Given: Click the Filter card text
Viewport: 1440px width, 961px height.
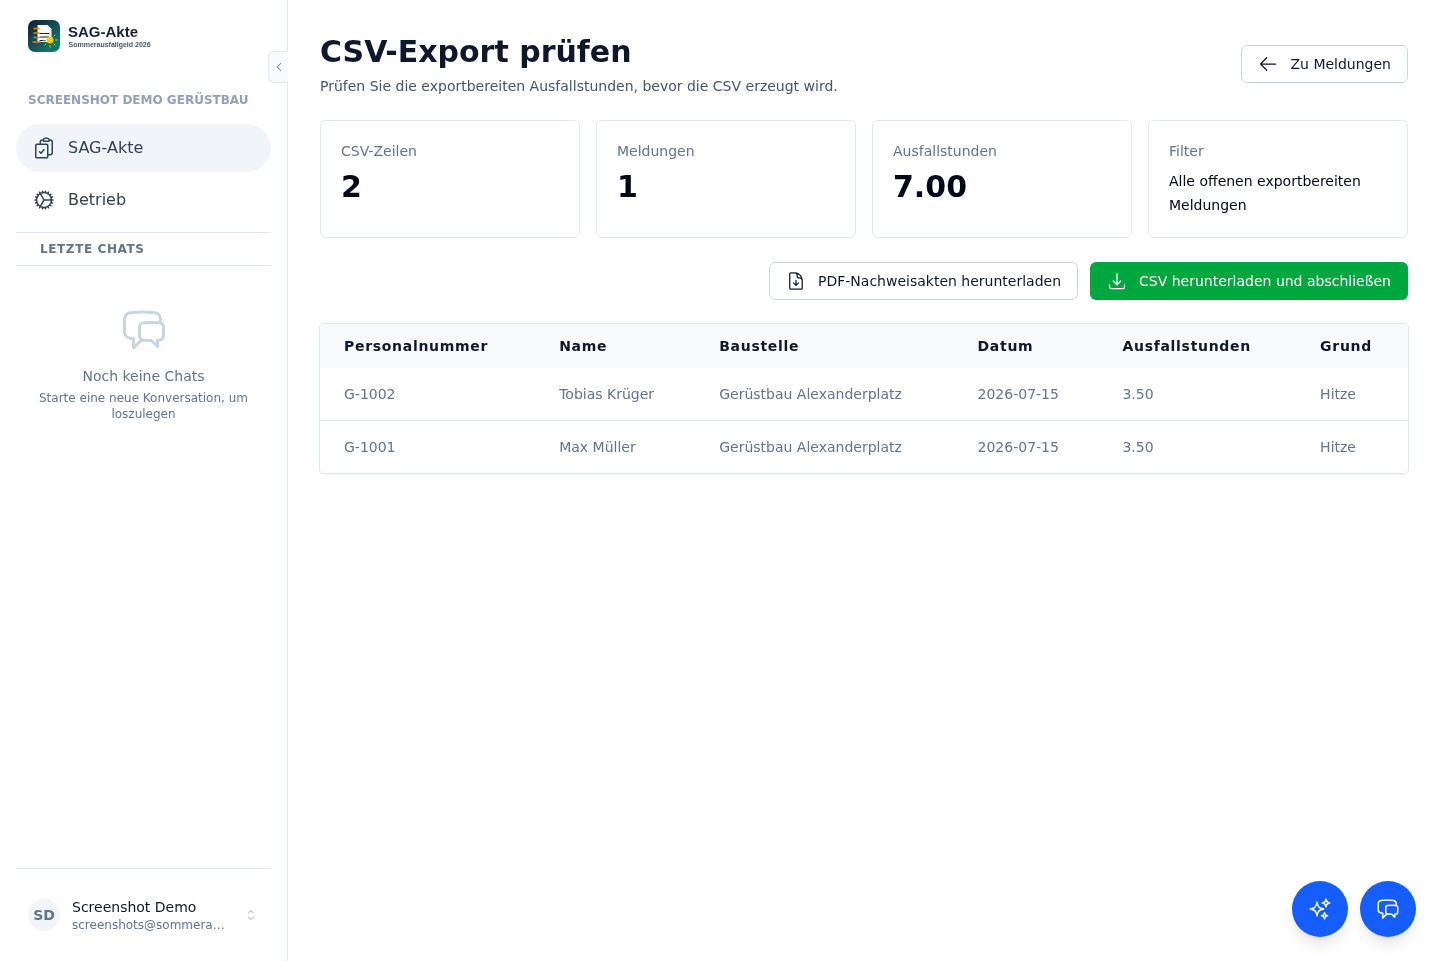Looking at the screenshot, I should pos(1265,193).
